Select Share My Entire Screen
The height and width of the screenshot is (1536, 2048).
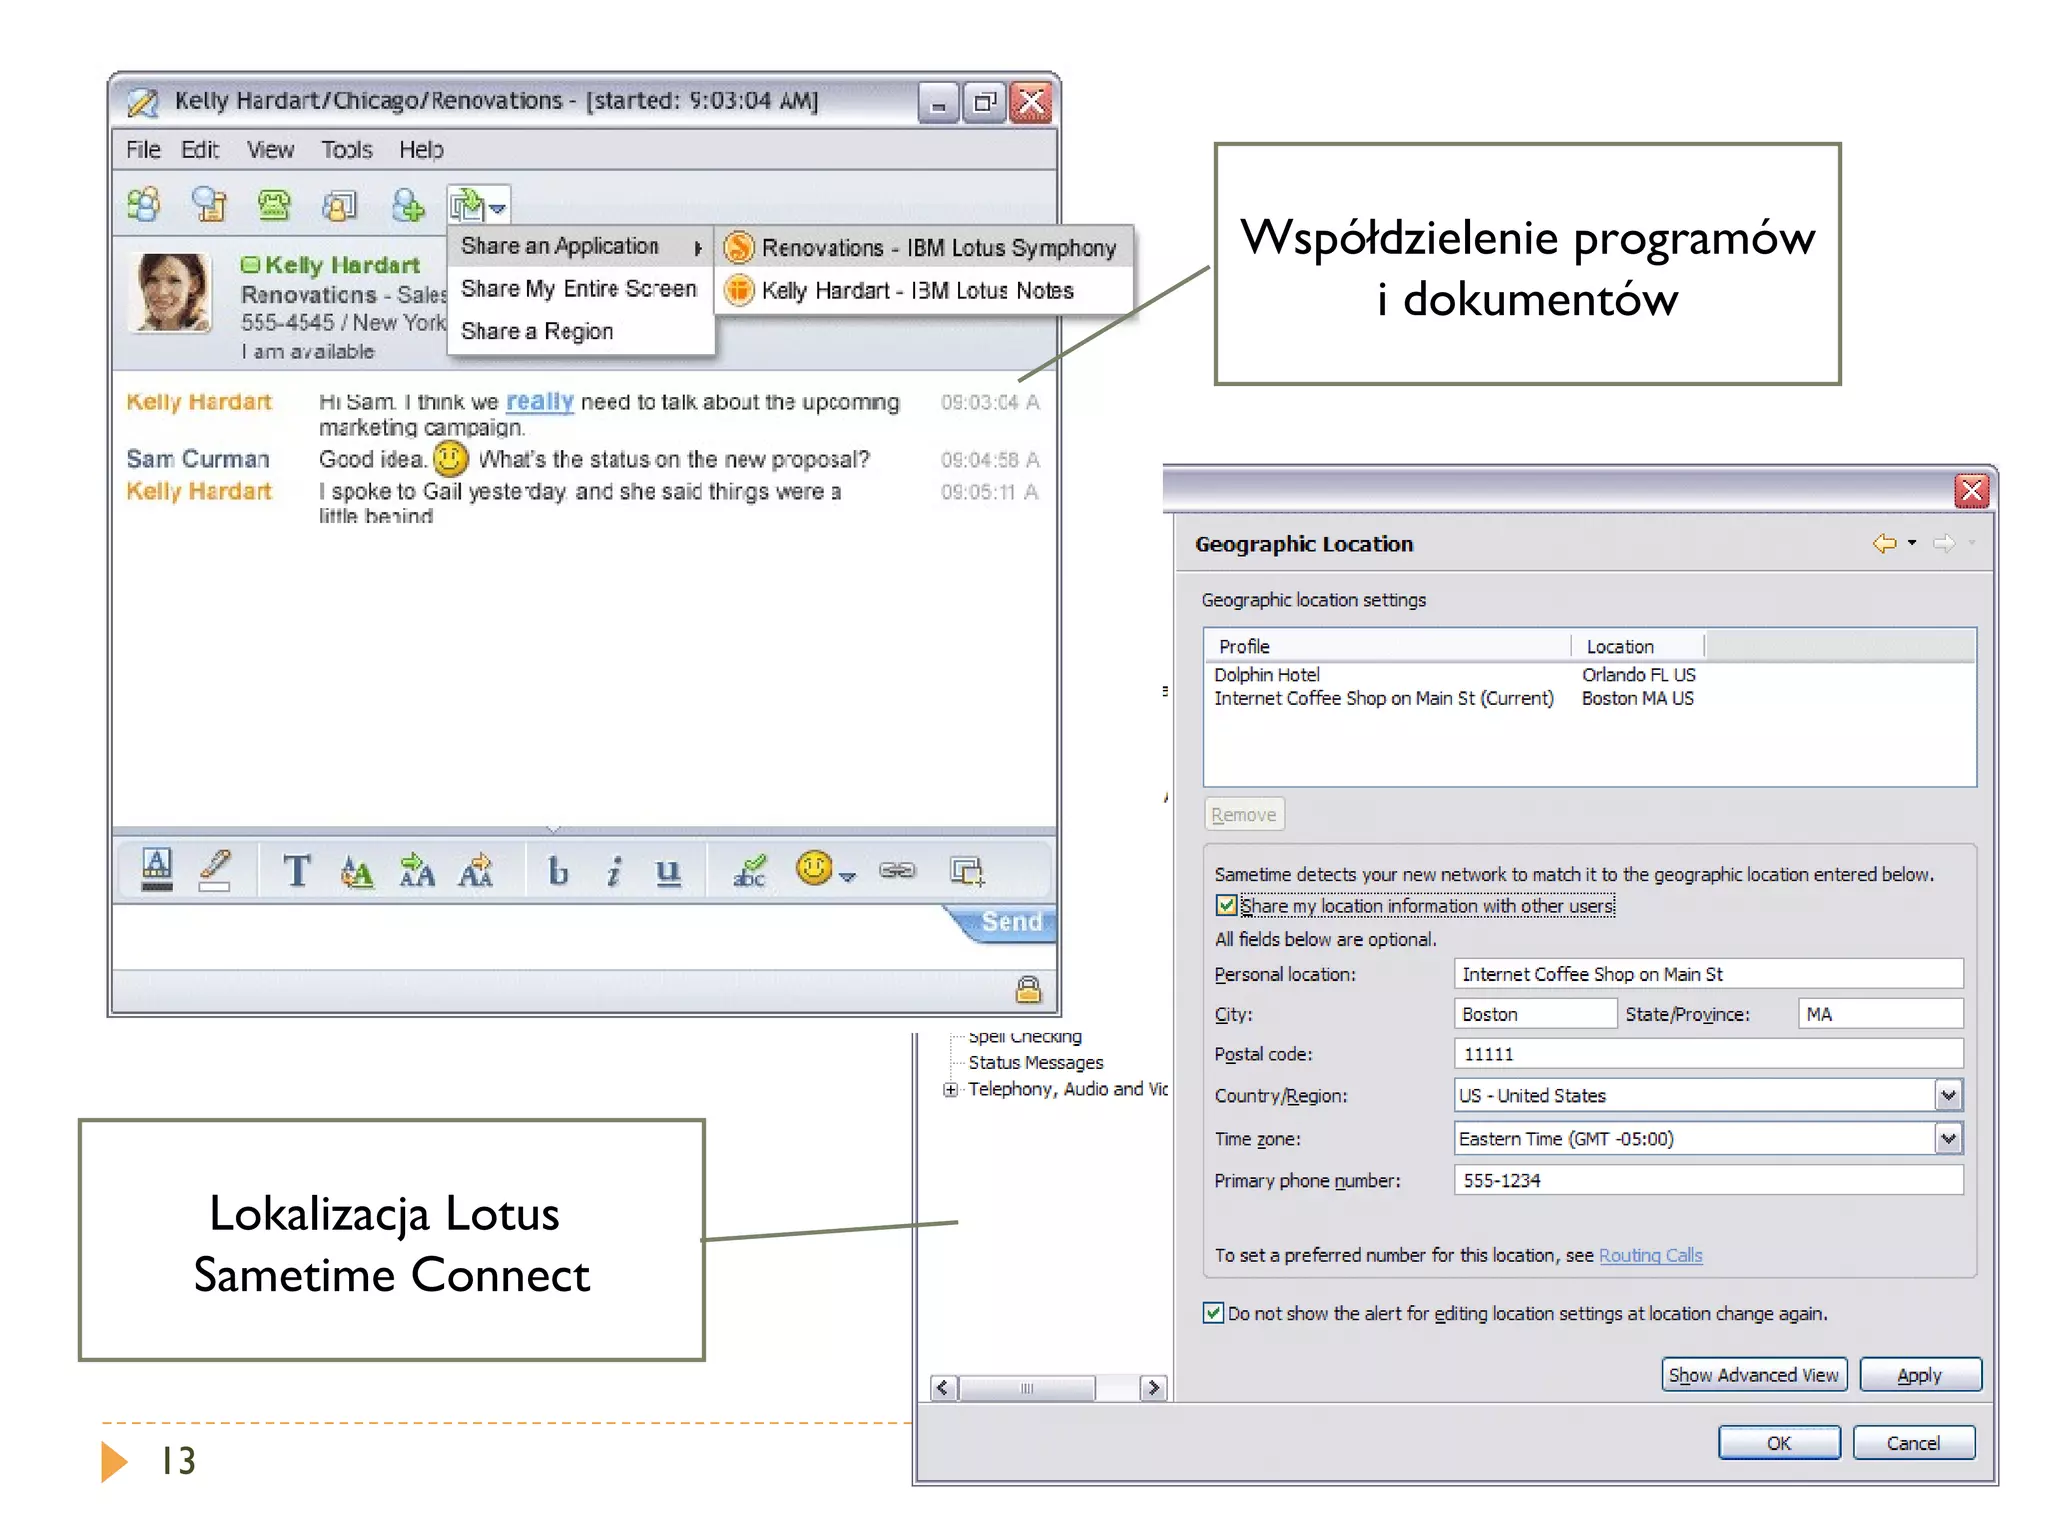[x=581, y=289]
